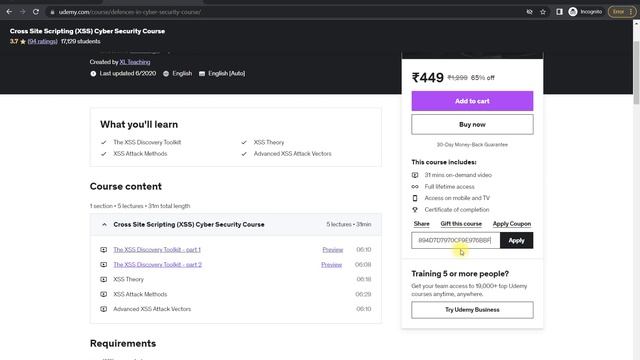This screenshot has width=640, height=360.
Task: Open the side panel icon in toolbar
Action: coord(559,12)
